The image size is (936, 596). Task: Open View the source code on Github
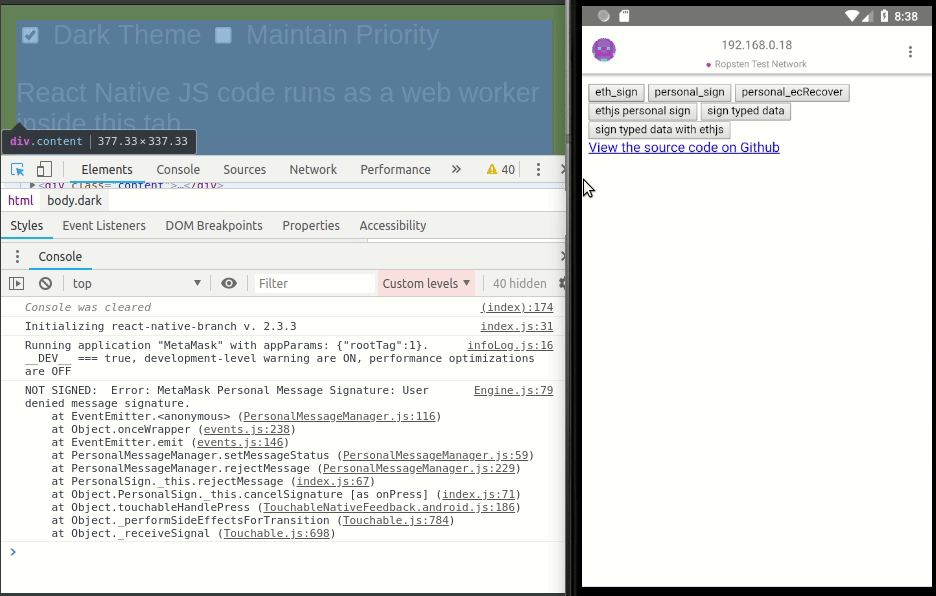coord(684,148)
